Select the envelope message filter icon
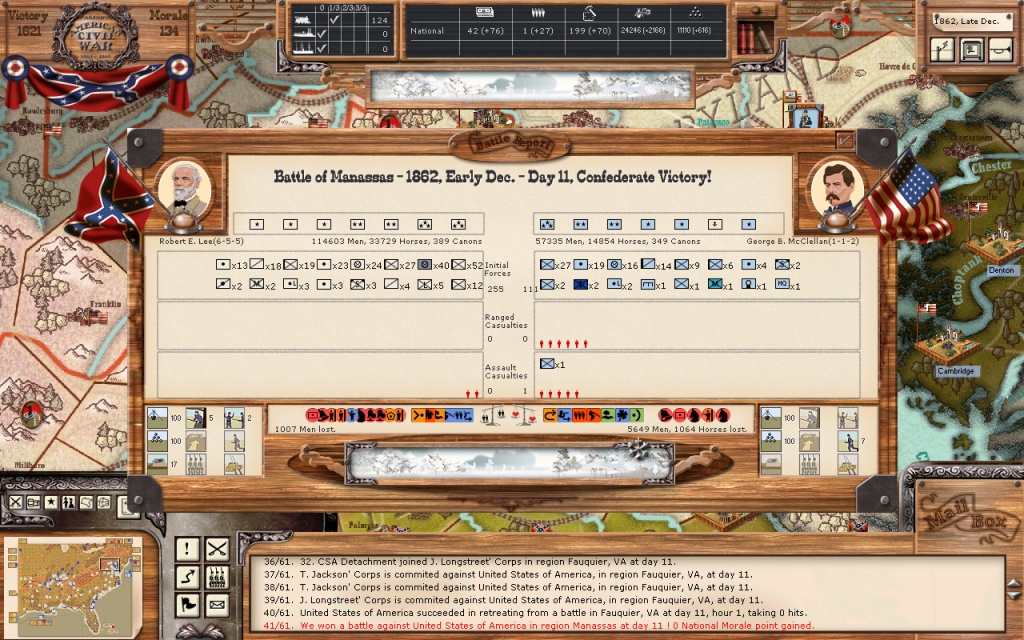The width and height of the screenshot is (1024, 640). click(217, 605)
